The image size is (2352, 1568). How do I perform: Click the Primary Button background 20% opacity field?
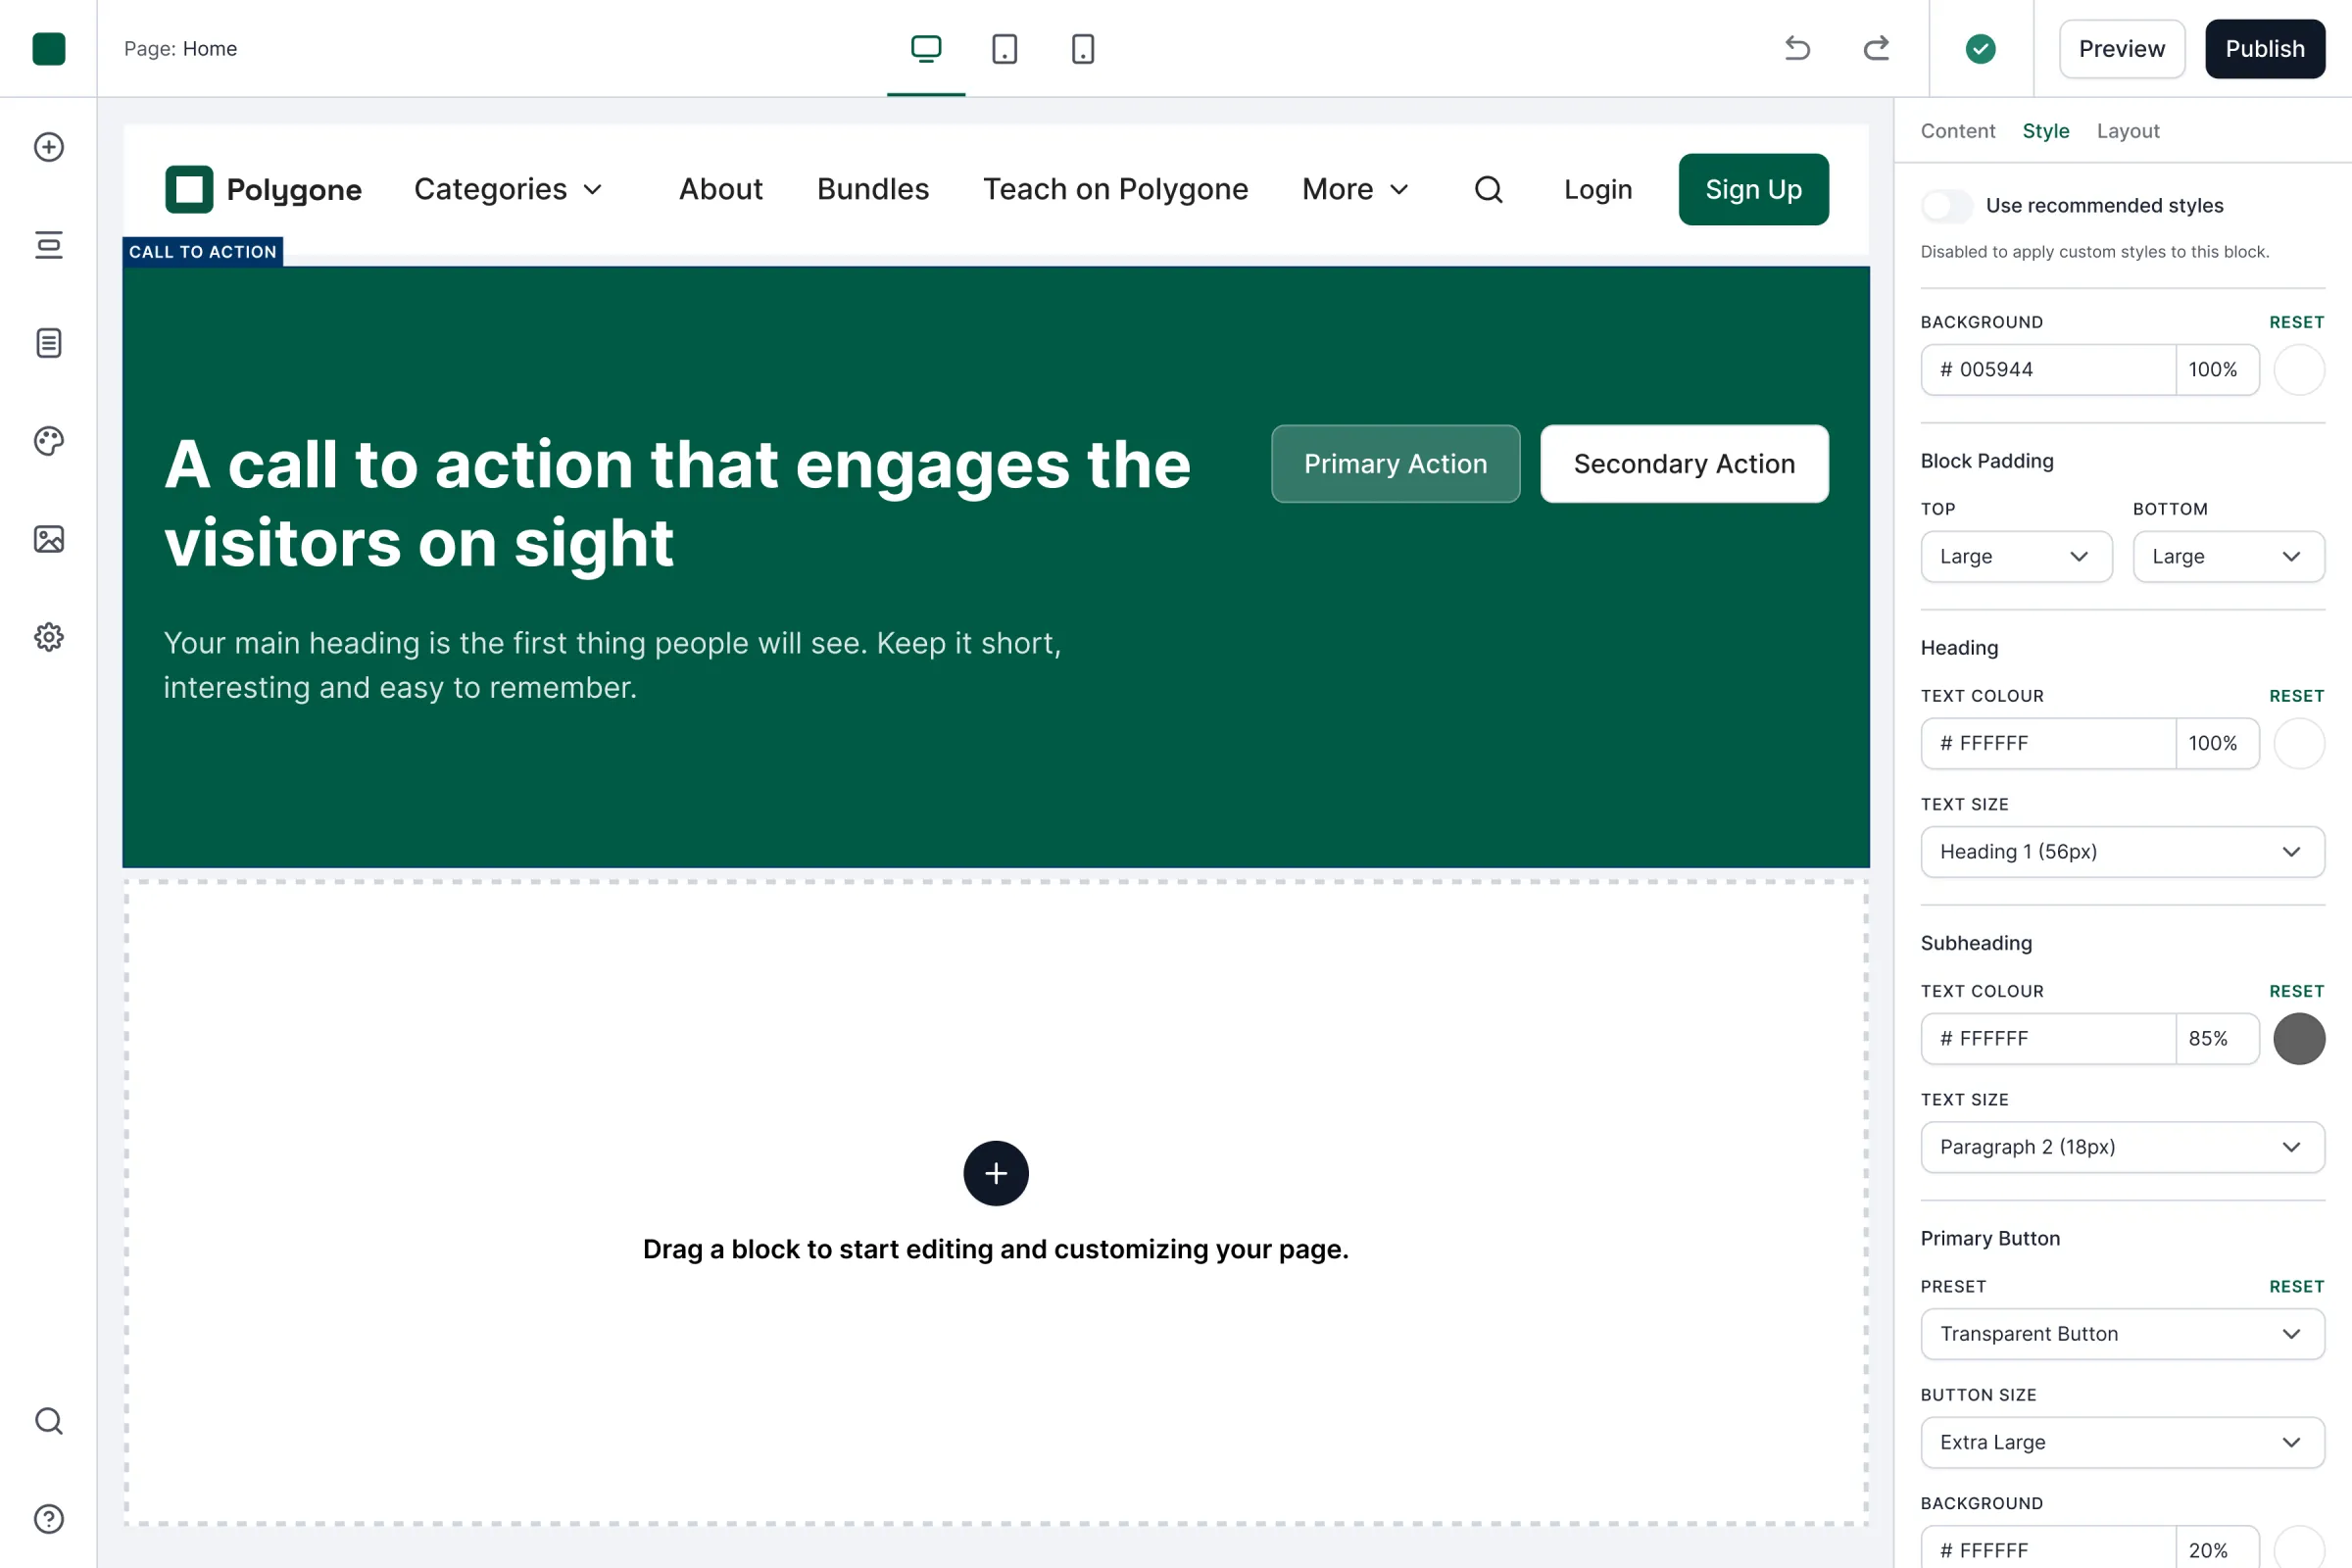(x=2217, y=1548)
